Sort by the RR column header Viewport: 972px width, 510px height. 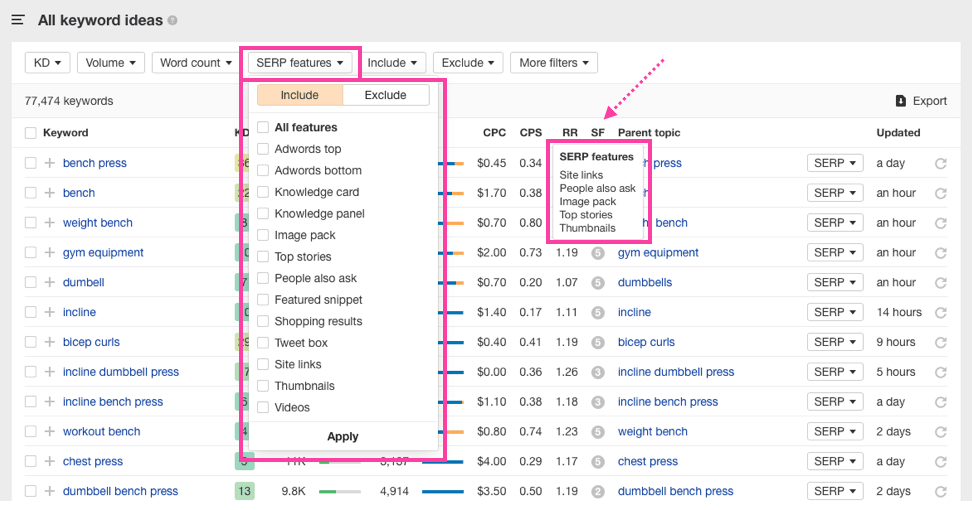coord(570,133)
